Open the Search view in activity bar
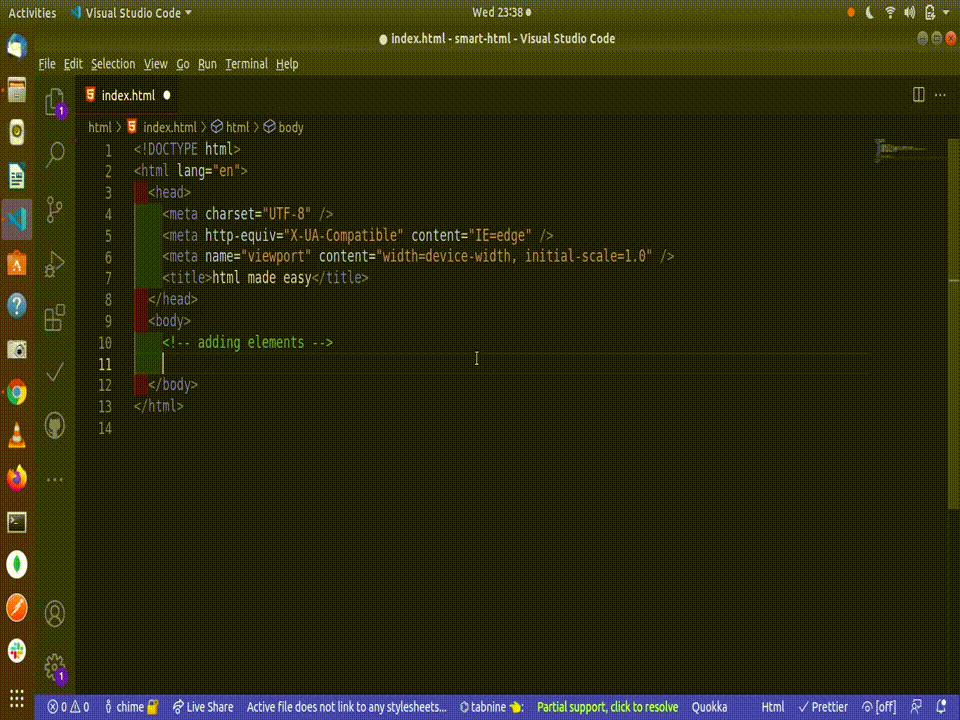Image resolution: width=960 pixels, height=720 pixels. coord(54,154)
